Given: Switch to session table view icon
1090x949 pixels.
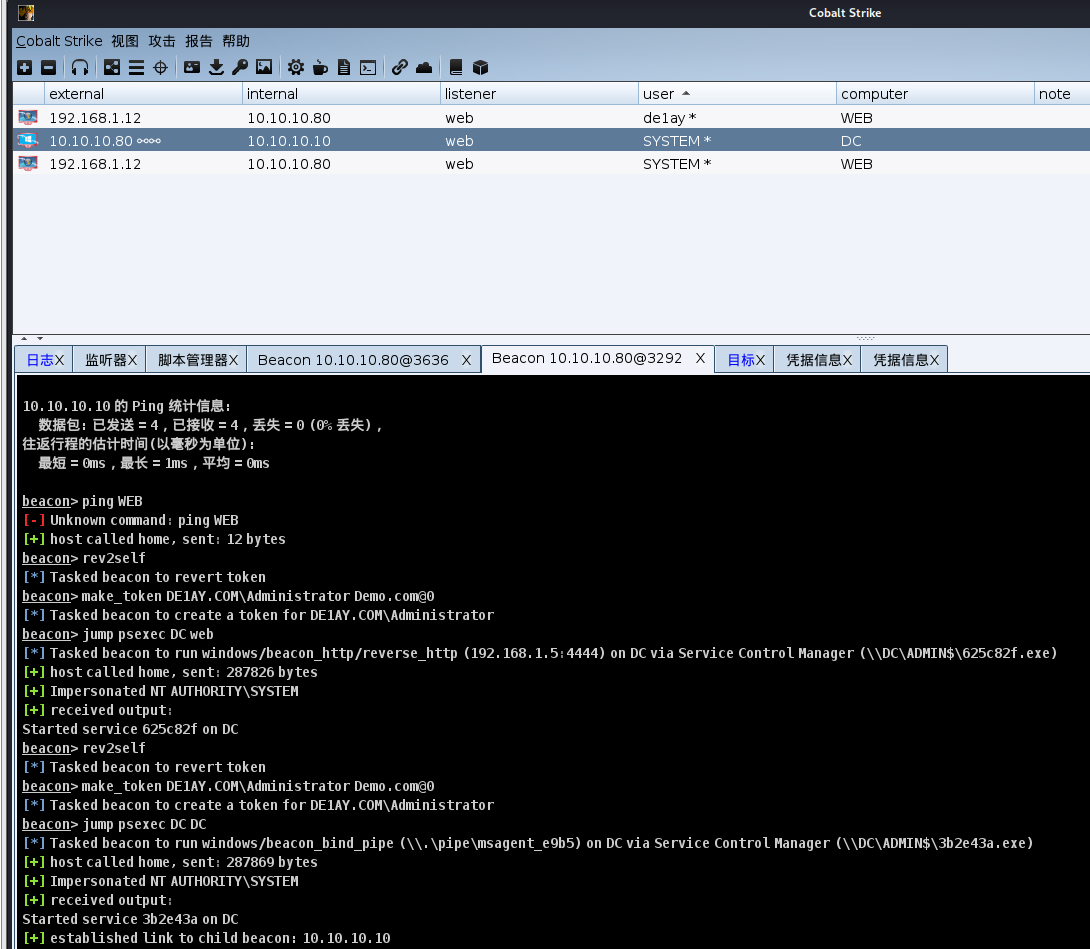Looking at the screenshot, I should click(136, 67).
